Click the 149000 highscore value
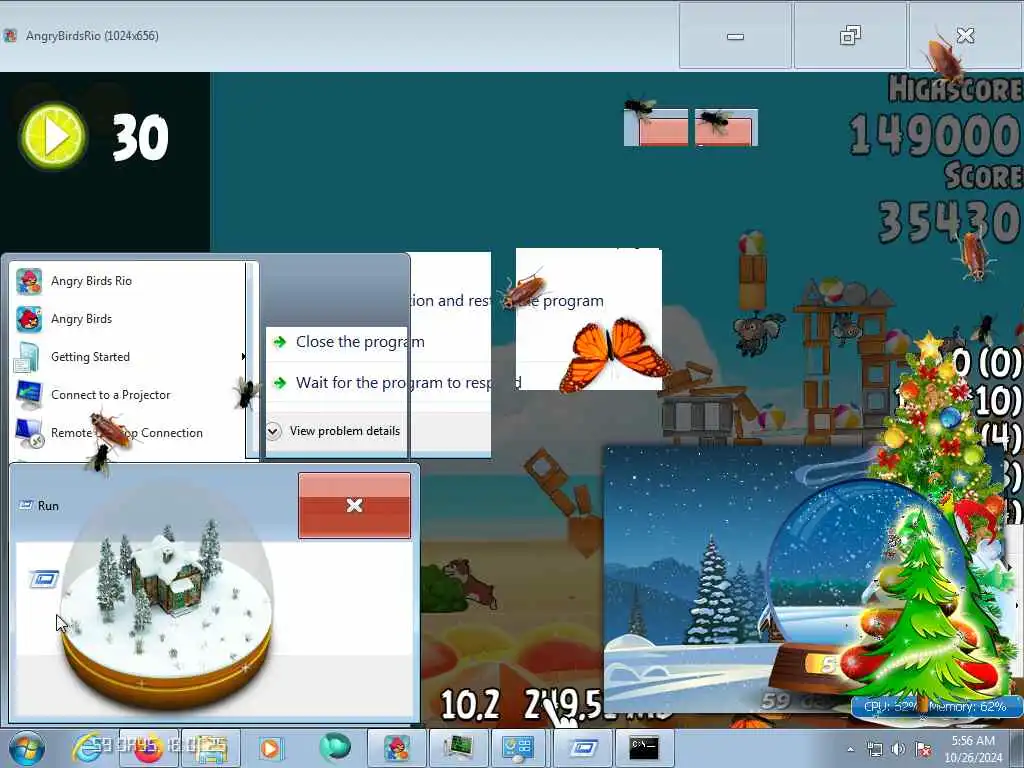 936,135
